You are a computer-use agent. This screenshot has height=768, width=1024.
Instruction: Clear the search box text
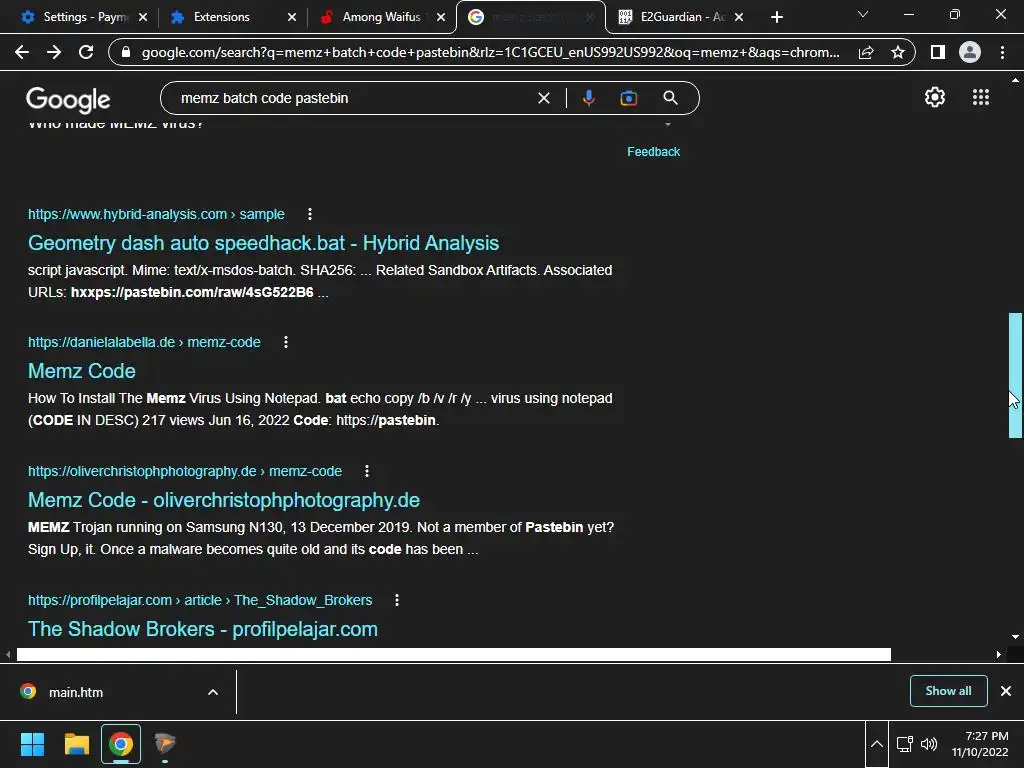(x=543, y=98)
